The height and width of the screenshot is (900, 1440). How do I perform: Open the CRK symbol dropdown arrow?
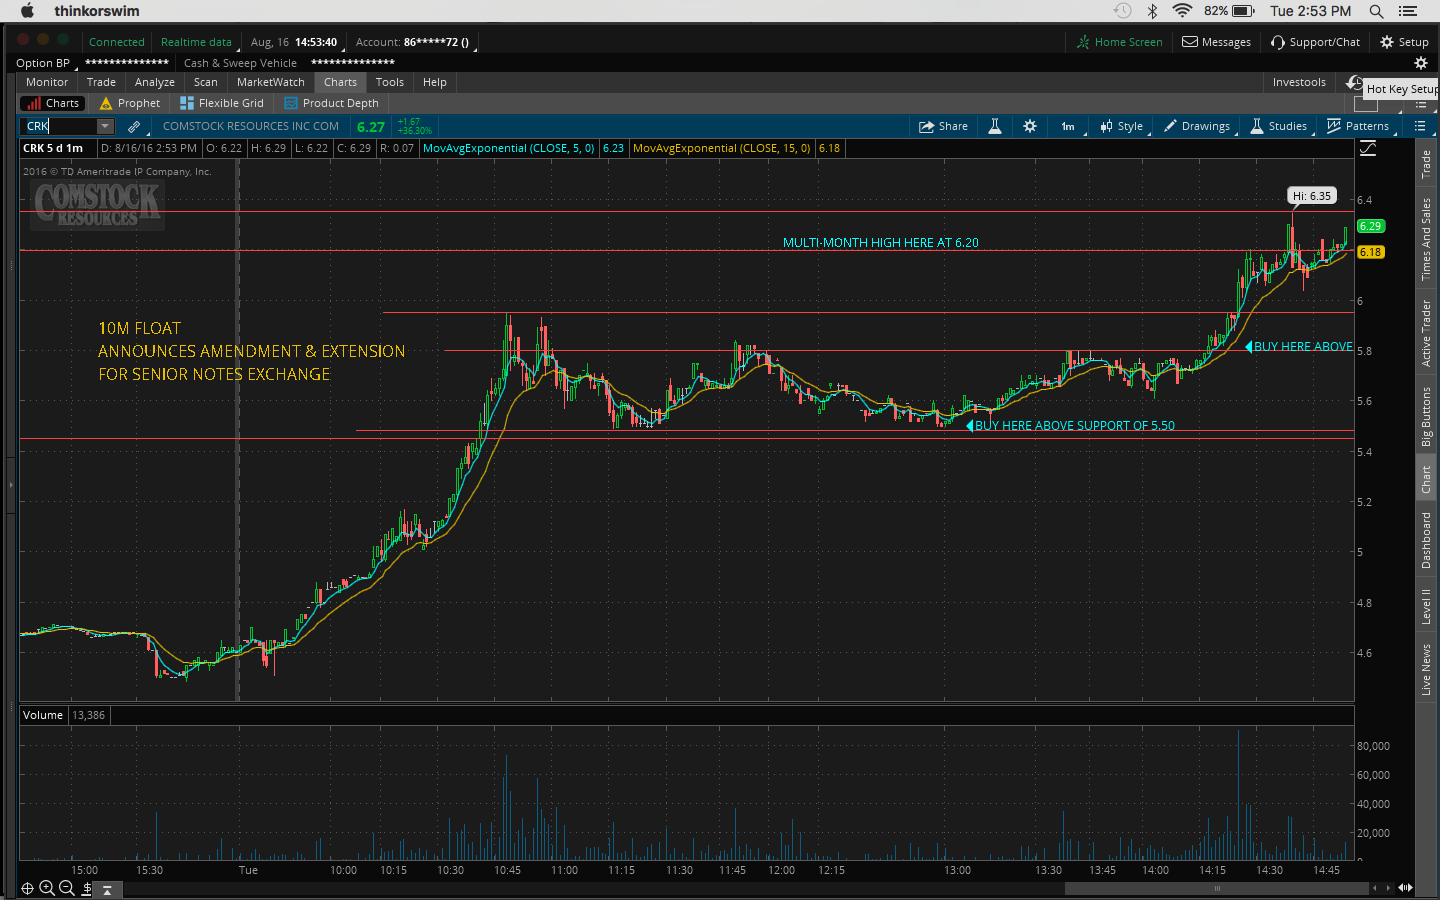105,126
